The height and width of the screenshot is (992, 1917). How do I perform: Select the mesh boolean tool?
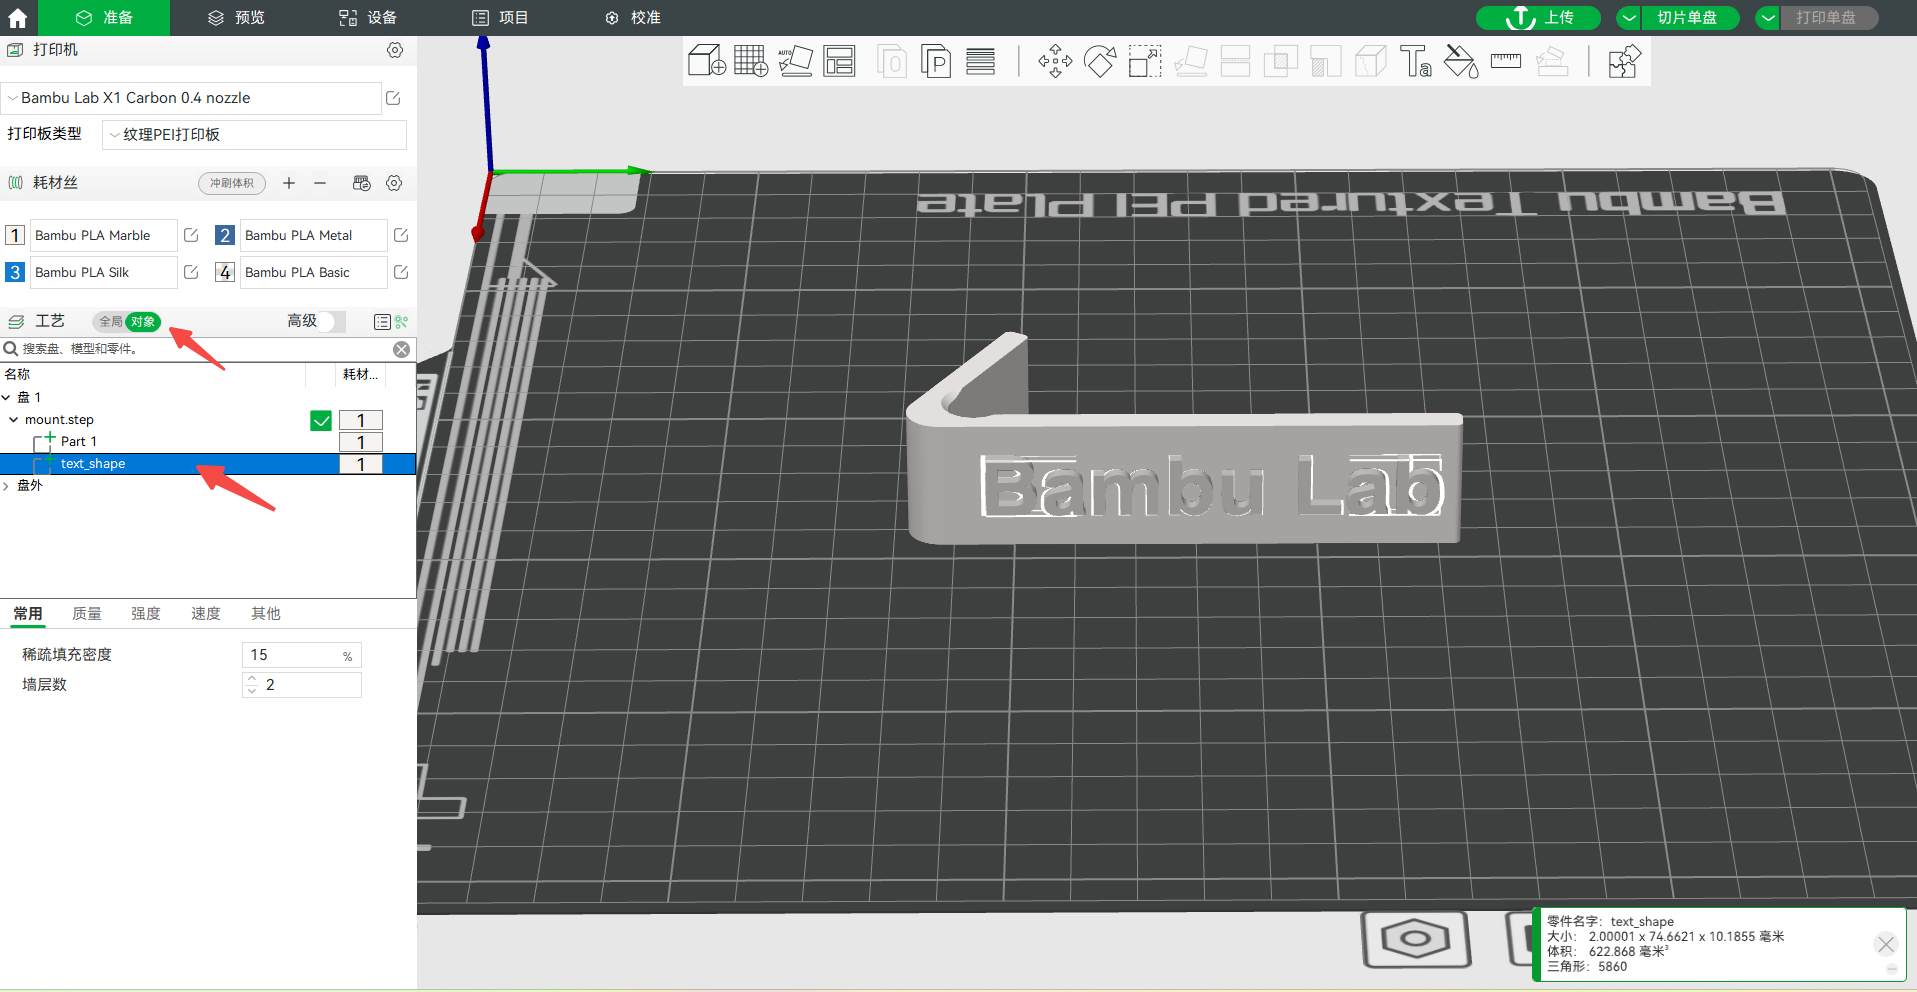1280,61
